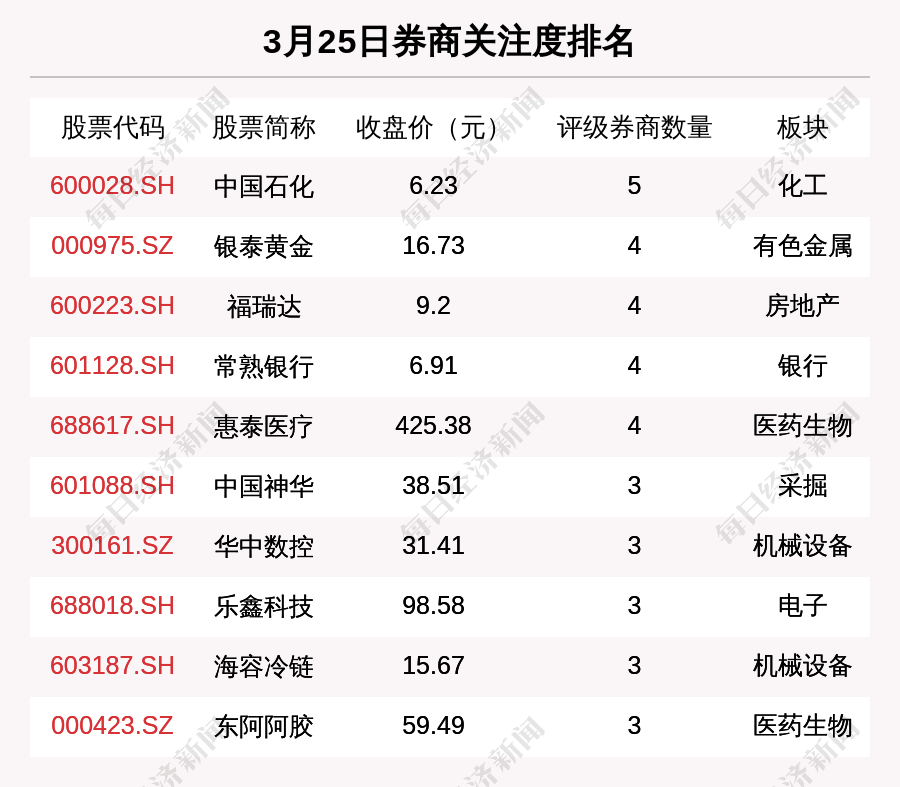Open stock code 600223.SH
This screenshot has width=900, height=787.
coord(112,306)
